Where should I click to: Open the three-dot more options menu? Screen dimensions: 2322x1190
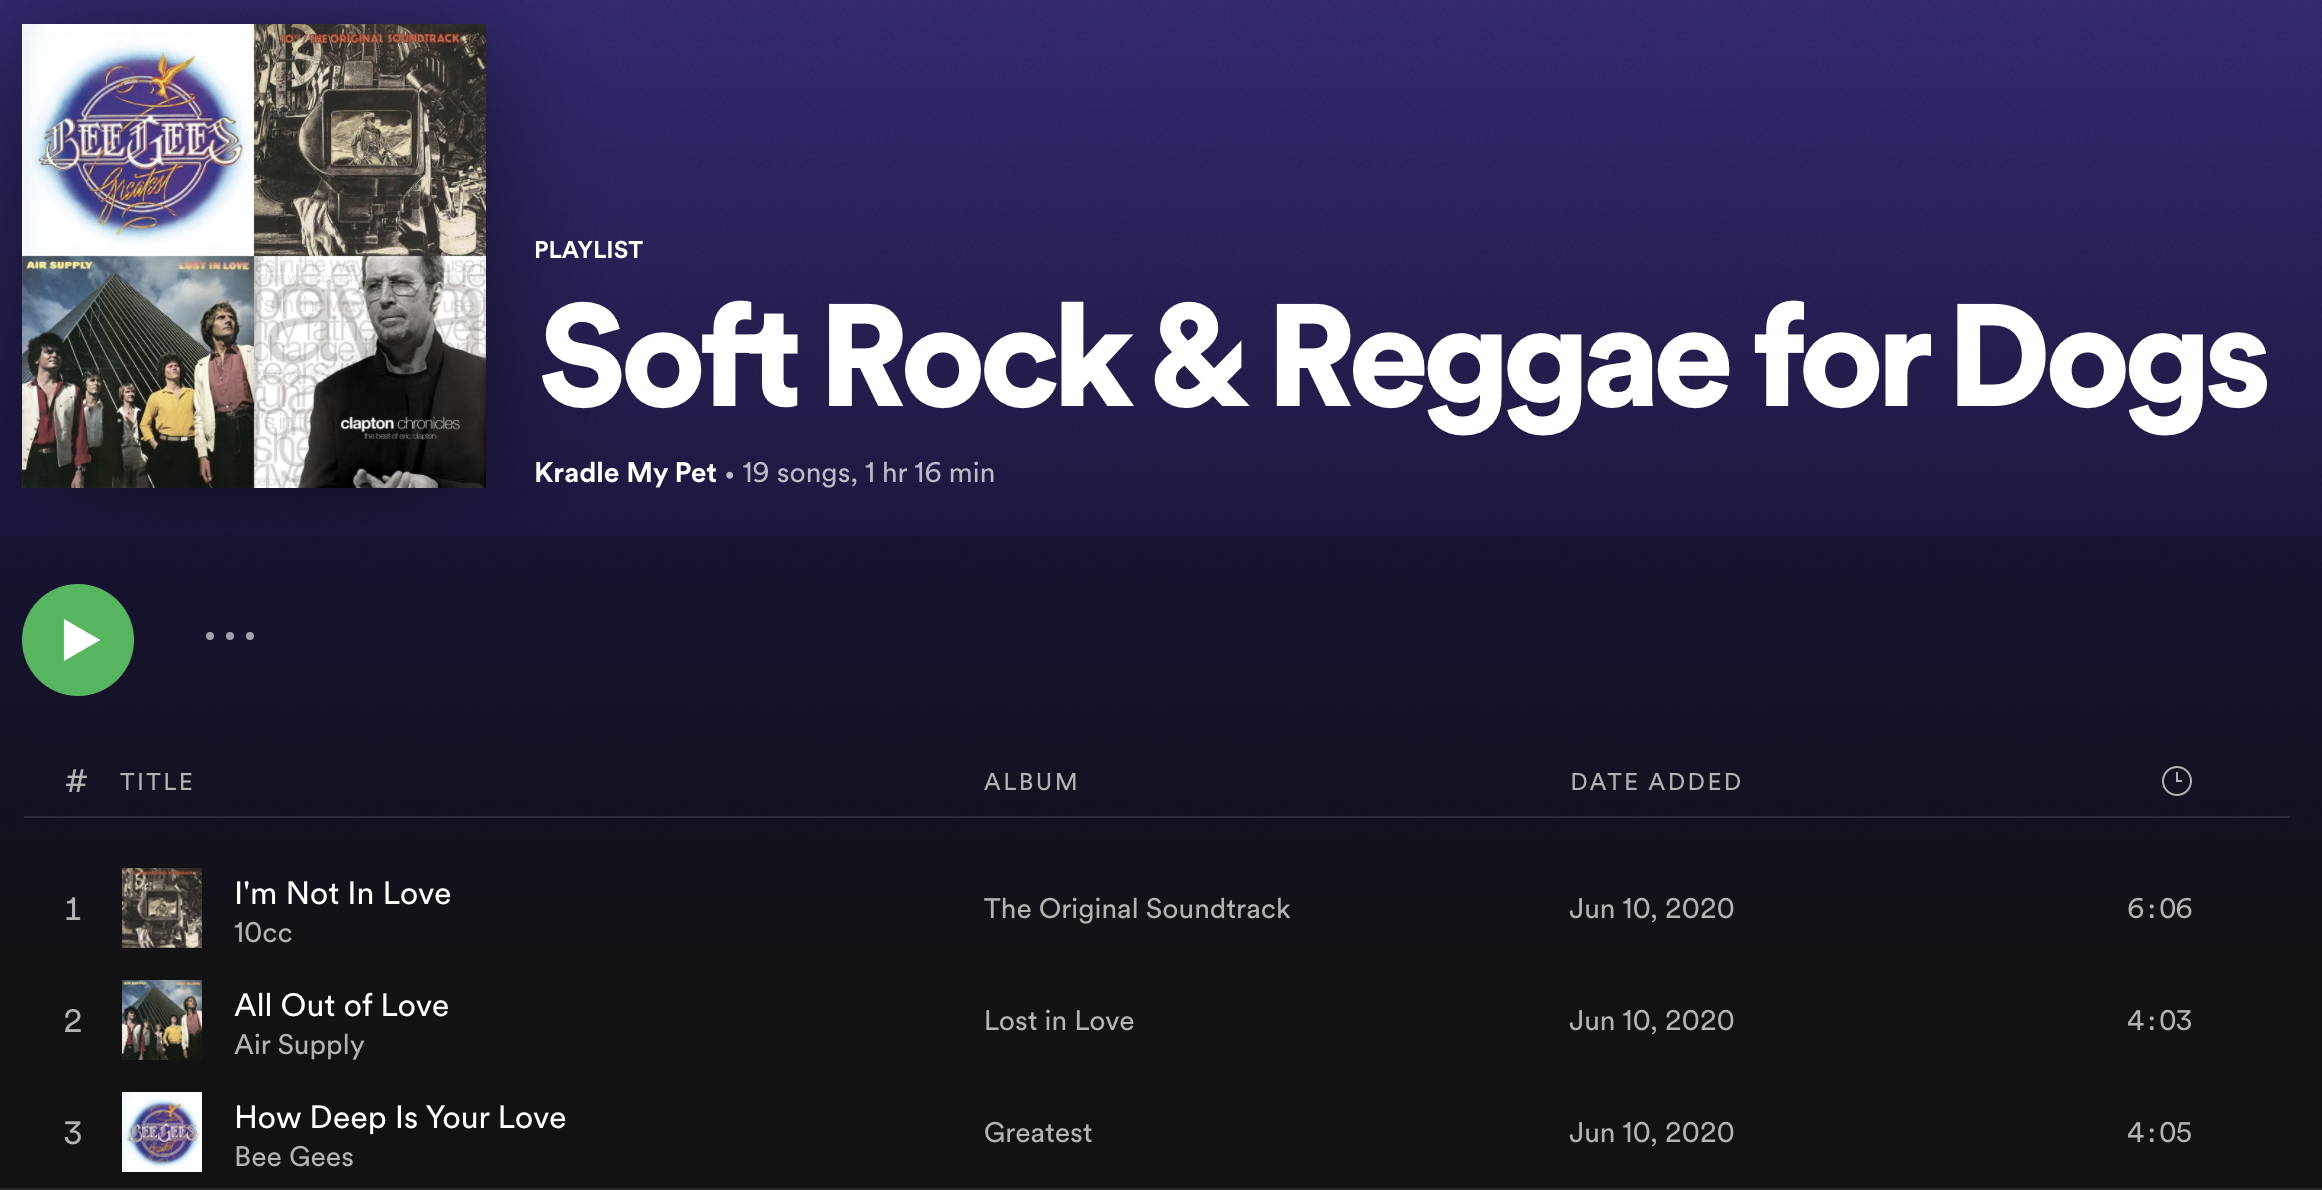click(230, 636)
